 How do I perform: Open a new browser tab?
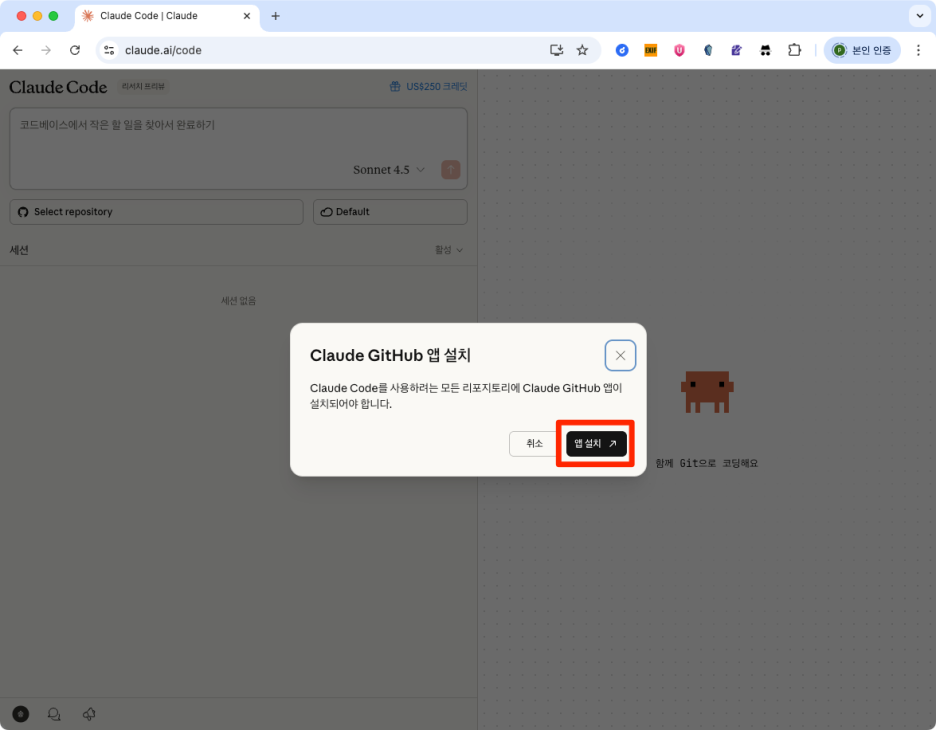click(275, 16)
